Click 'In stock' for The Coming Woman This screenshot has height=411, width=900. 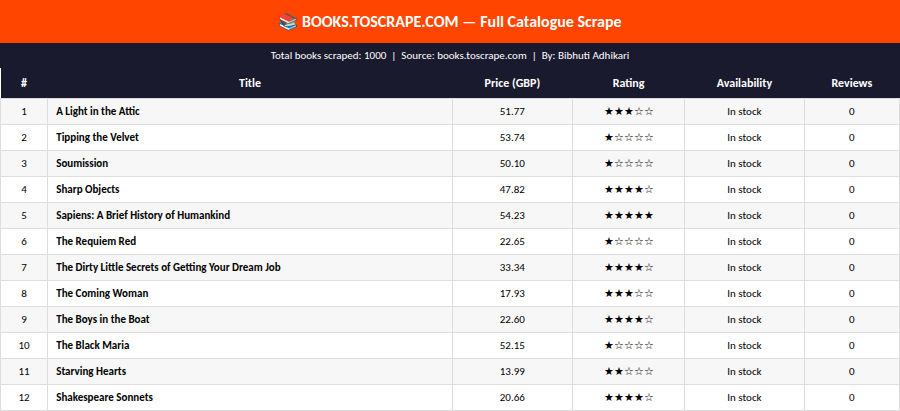pyautogui.click(x=744, y=293)
